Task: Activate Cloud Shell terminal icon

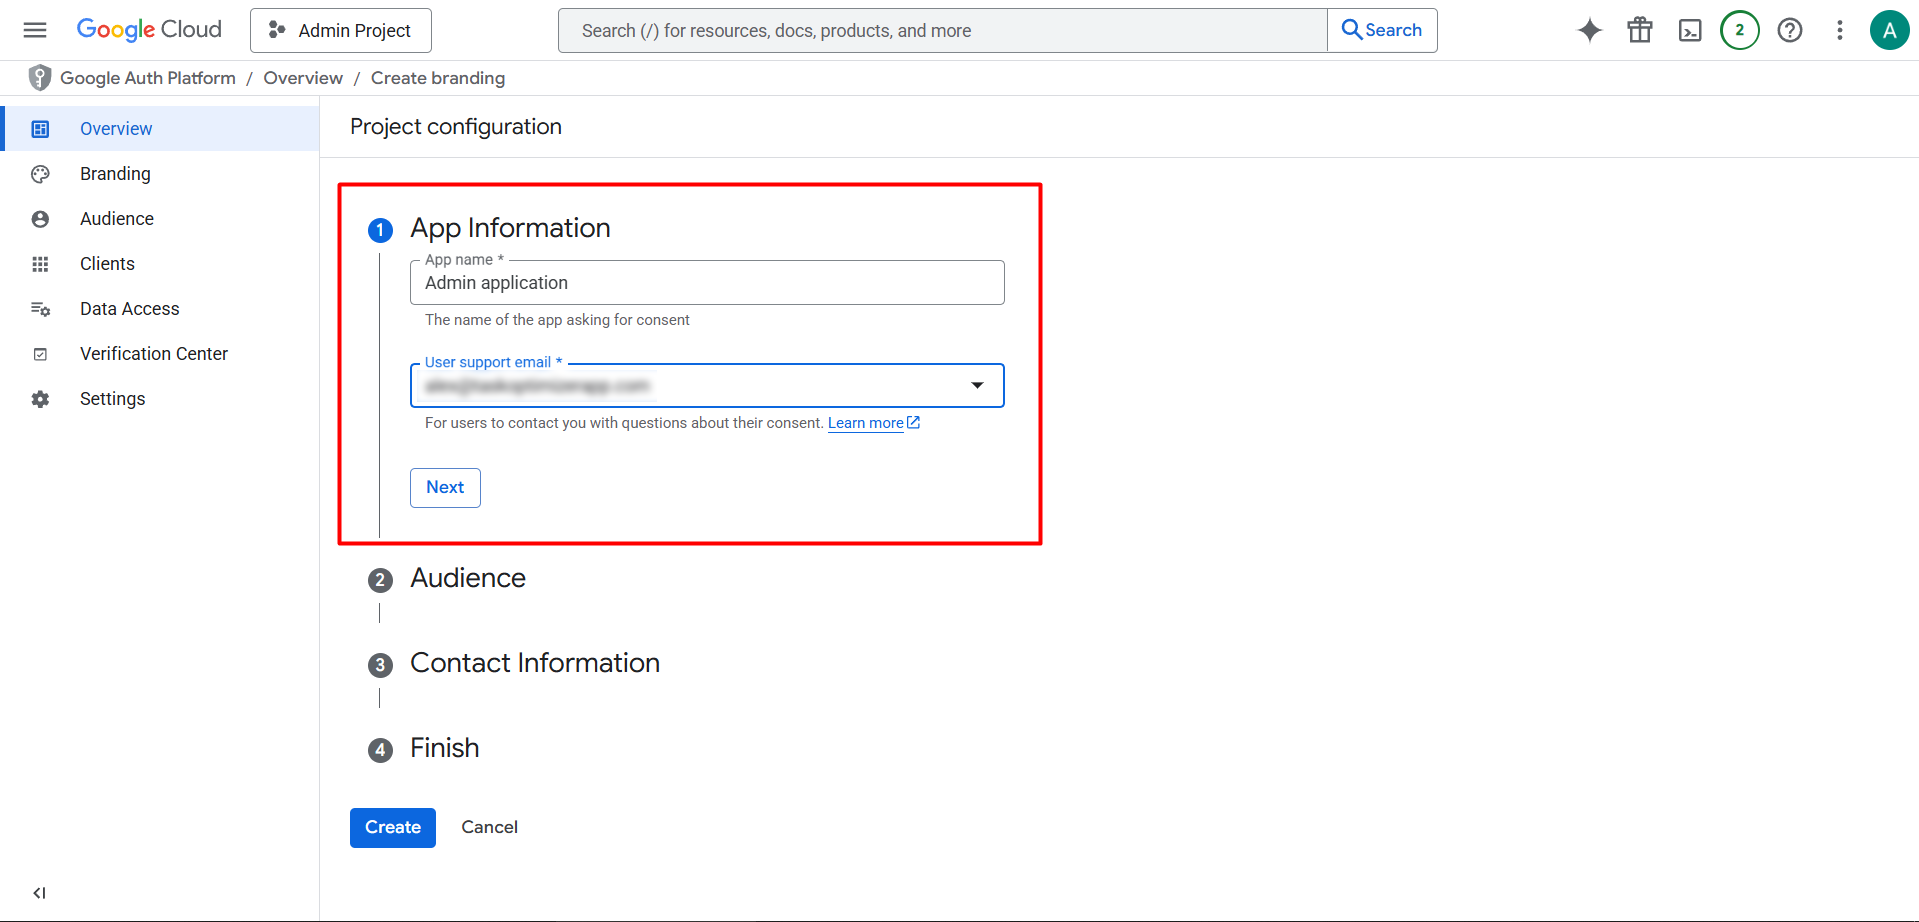Action: (x=1690, y=30)
